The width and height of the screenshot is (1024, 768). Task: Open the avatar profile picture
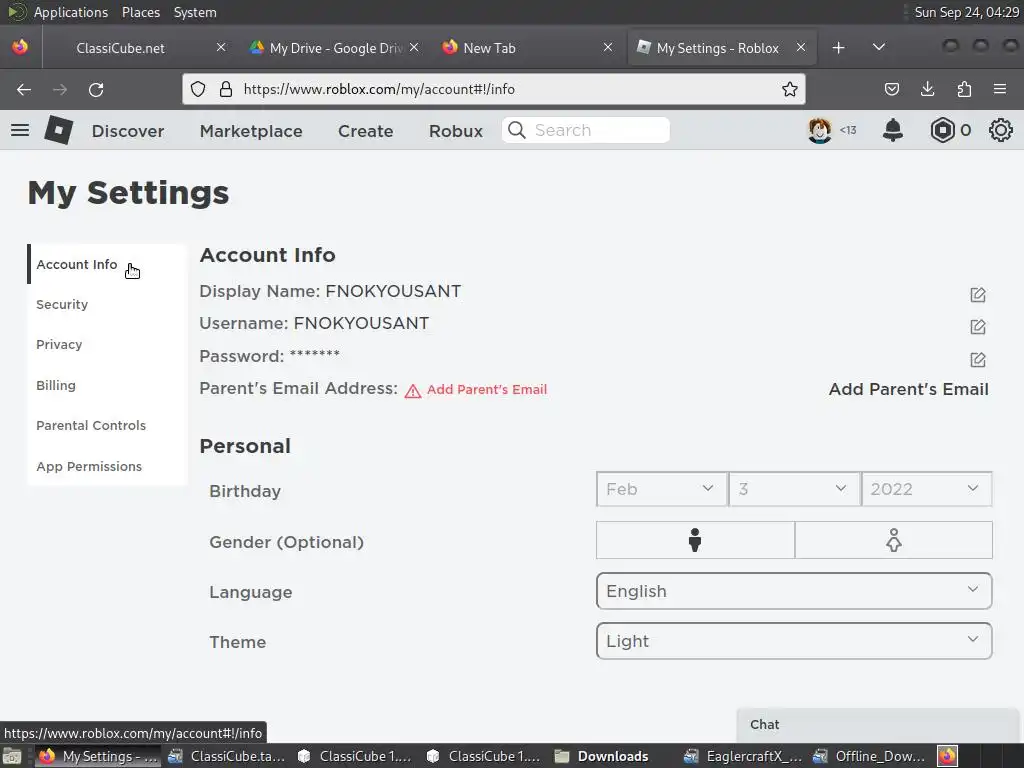(x=819, y=130)
